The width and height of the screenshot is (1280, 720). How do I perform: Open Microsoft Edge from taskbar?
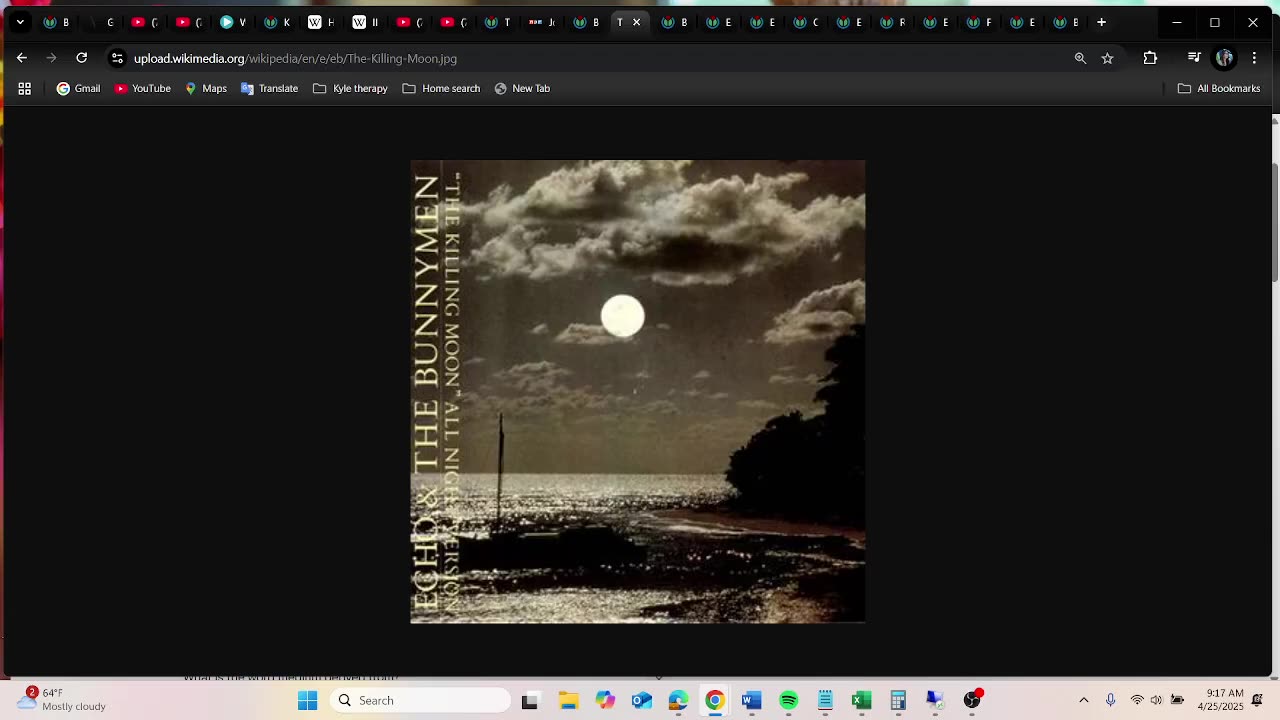678,700
